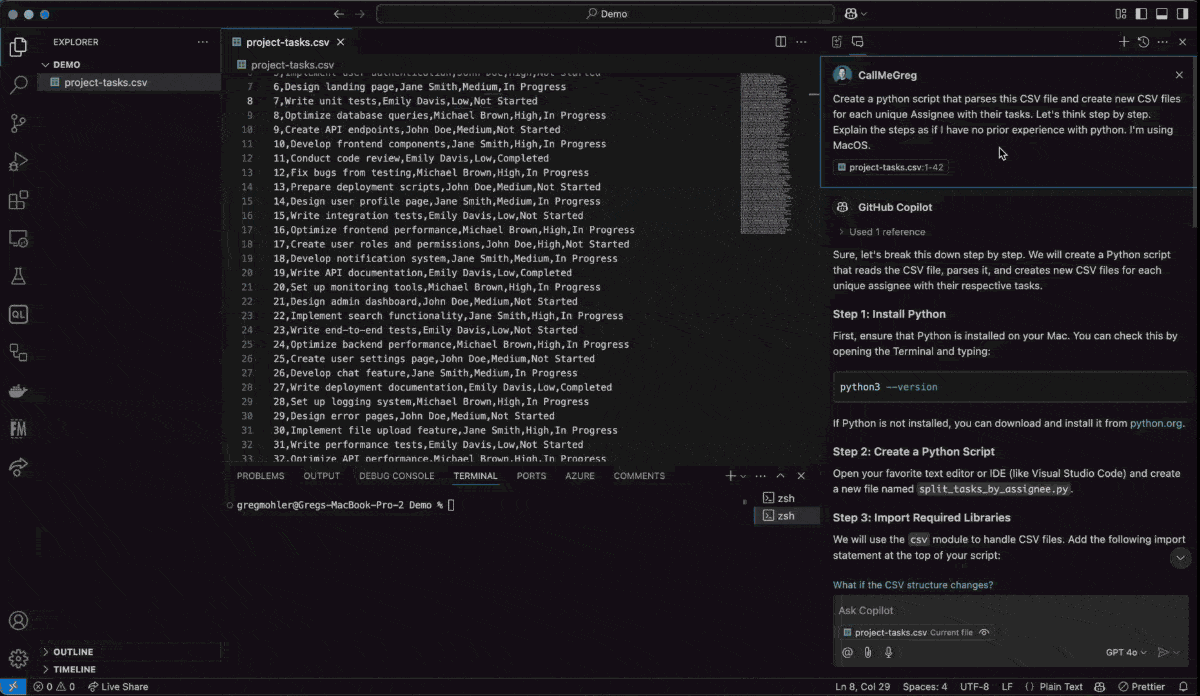Open the CodeQL view in activity bar
The image size is (1200, 696).
18,314
